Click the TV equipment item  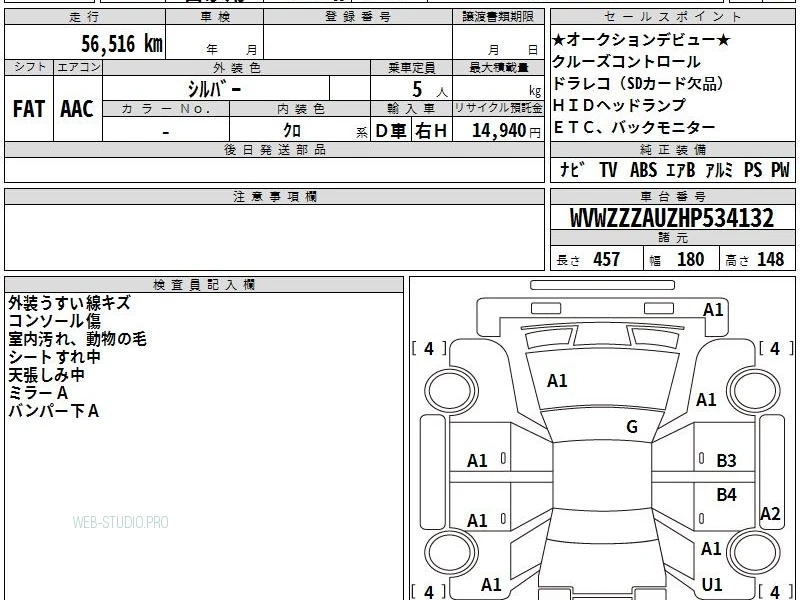(608, 169)
